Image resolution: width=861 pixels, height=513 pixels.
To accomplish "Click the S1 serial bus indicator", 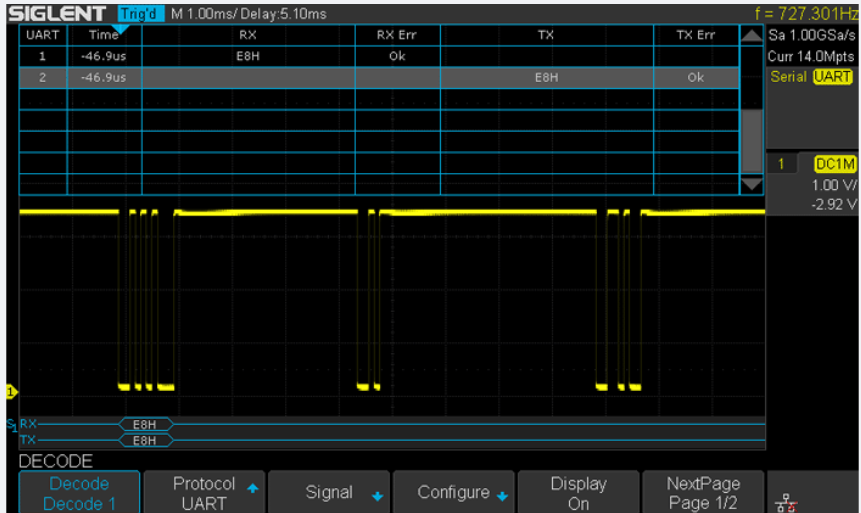I will (x=12, y=425).
